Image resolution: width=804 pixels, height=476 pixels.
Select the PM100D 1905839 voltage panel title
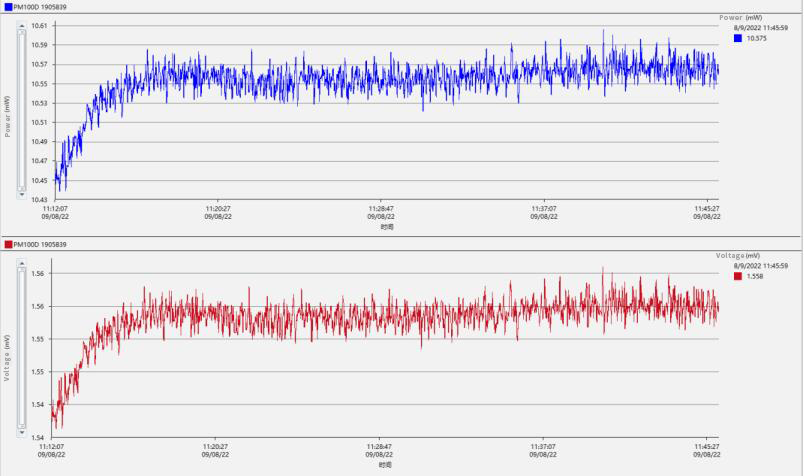[40, 244]
